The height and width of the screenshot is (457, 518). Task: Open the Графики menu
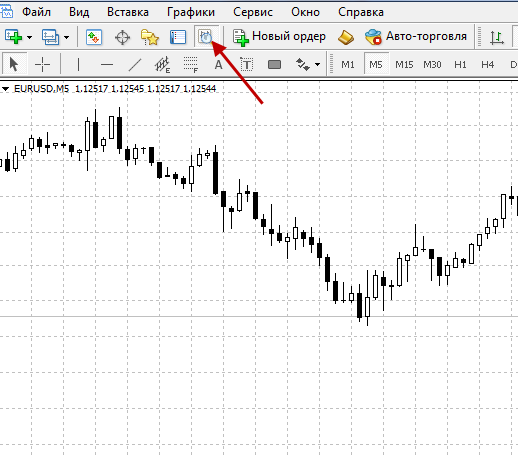[191, 12]
